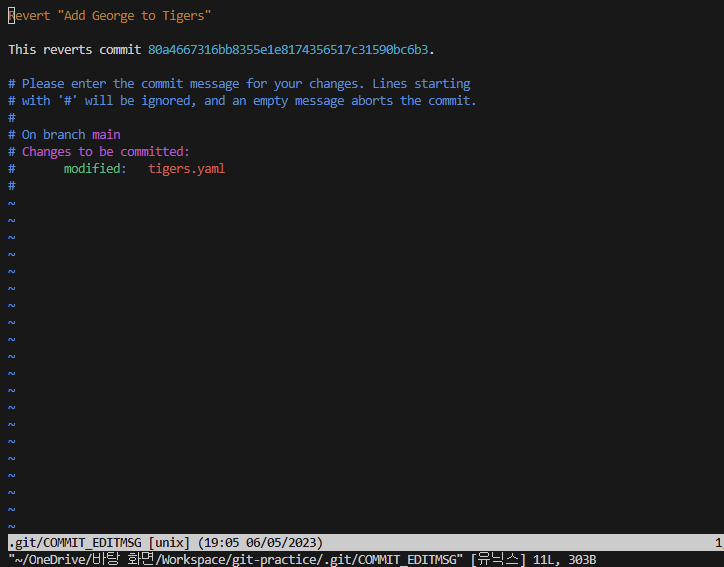This screenshot has height=567, width=724.
Task: Click the text "This reverts commit"
Action: [75, 50]
